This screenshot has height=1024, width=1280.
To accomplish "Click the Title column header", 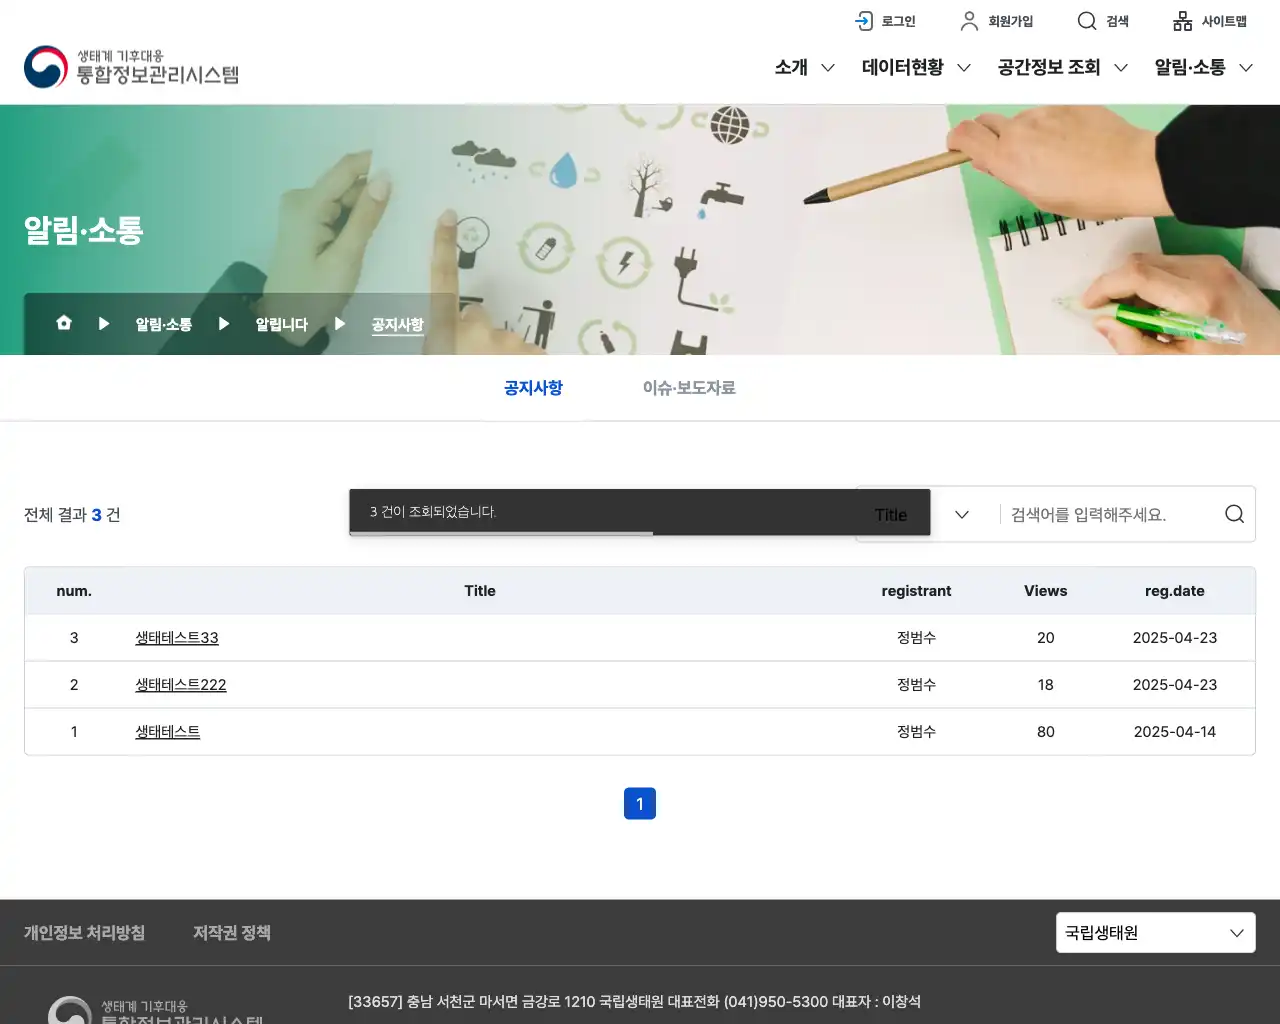I will point(480,591).
